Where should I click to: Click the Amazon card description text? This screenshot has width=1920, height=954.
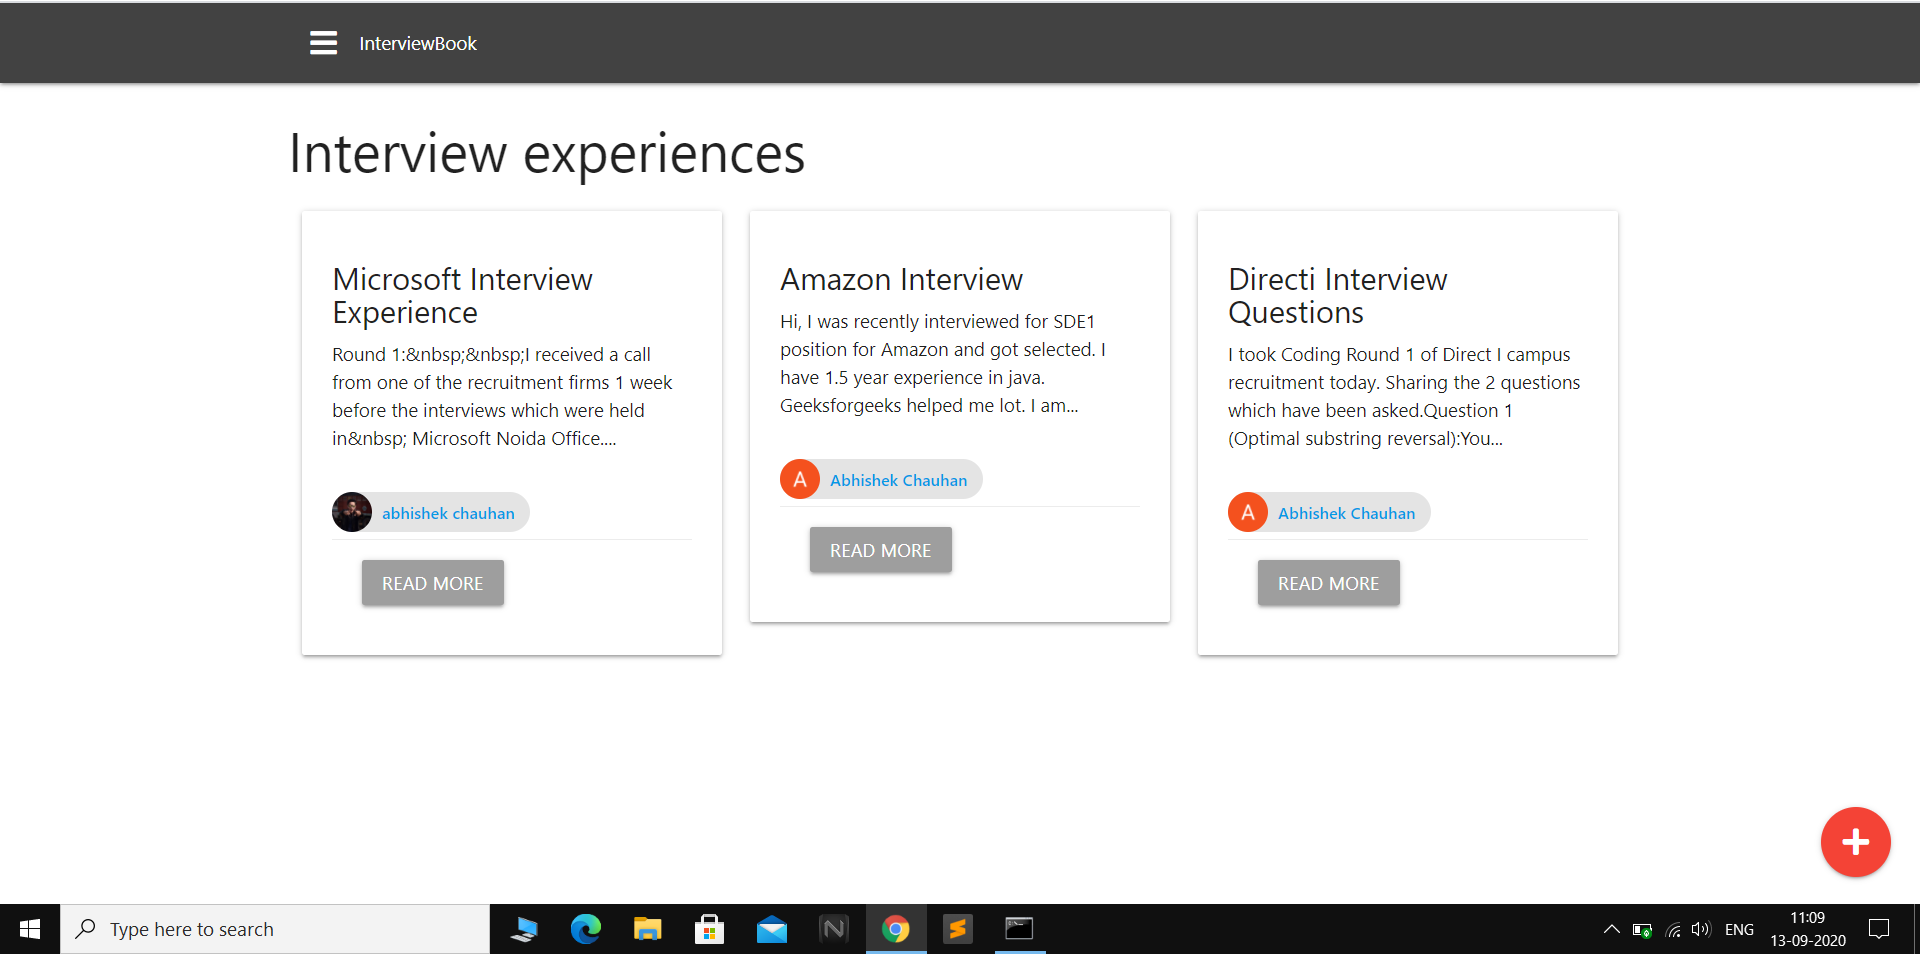[x=943, y=363]
